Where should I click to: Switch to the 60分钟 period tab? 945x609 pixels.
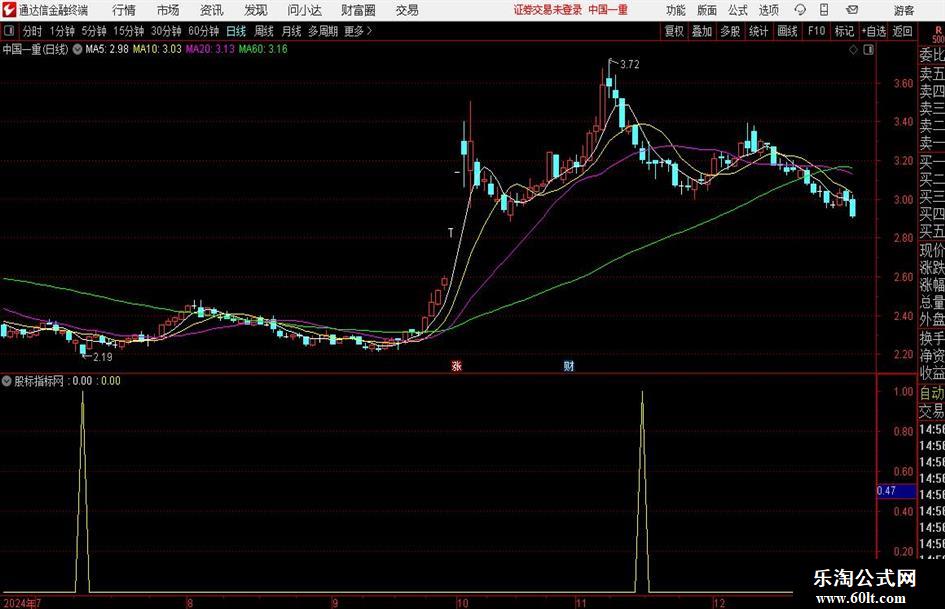[204, 31]
